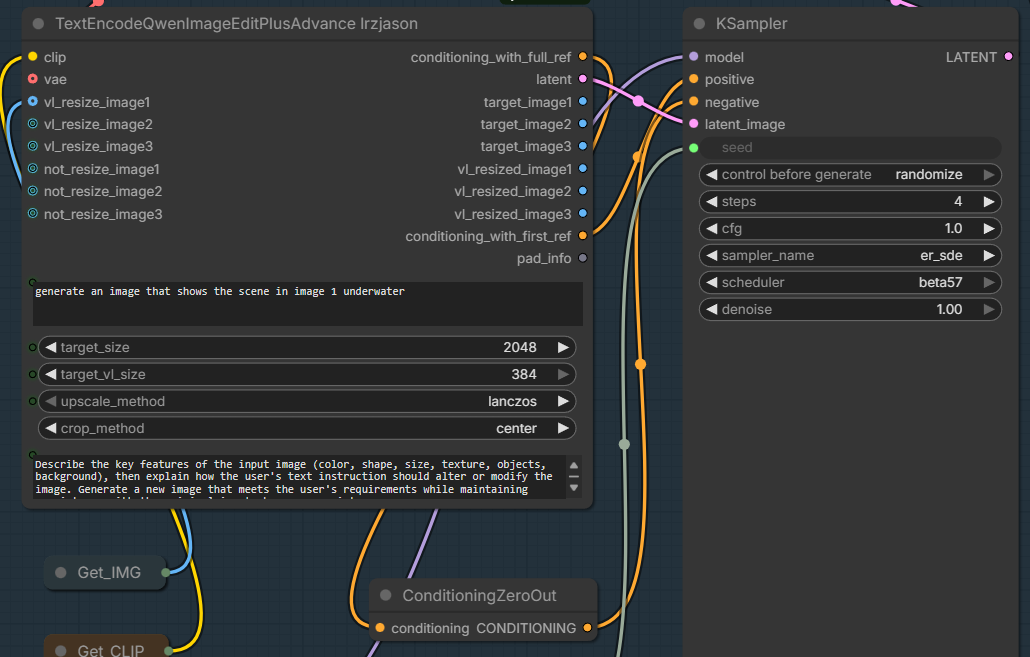
Task: Click the CONDITIONING output on ConditioningZeroOut
Action: pos(588,628)
